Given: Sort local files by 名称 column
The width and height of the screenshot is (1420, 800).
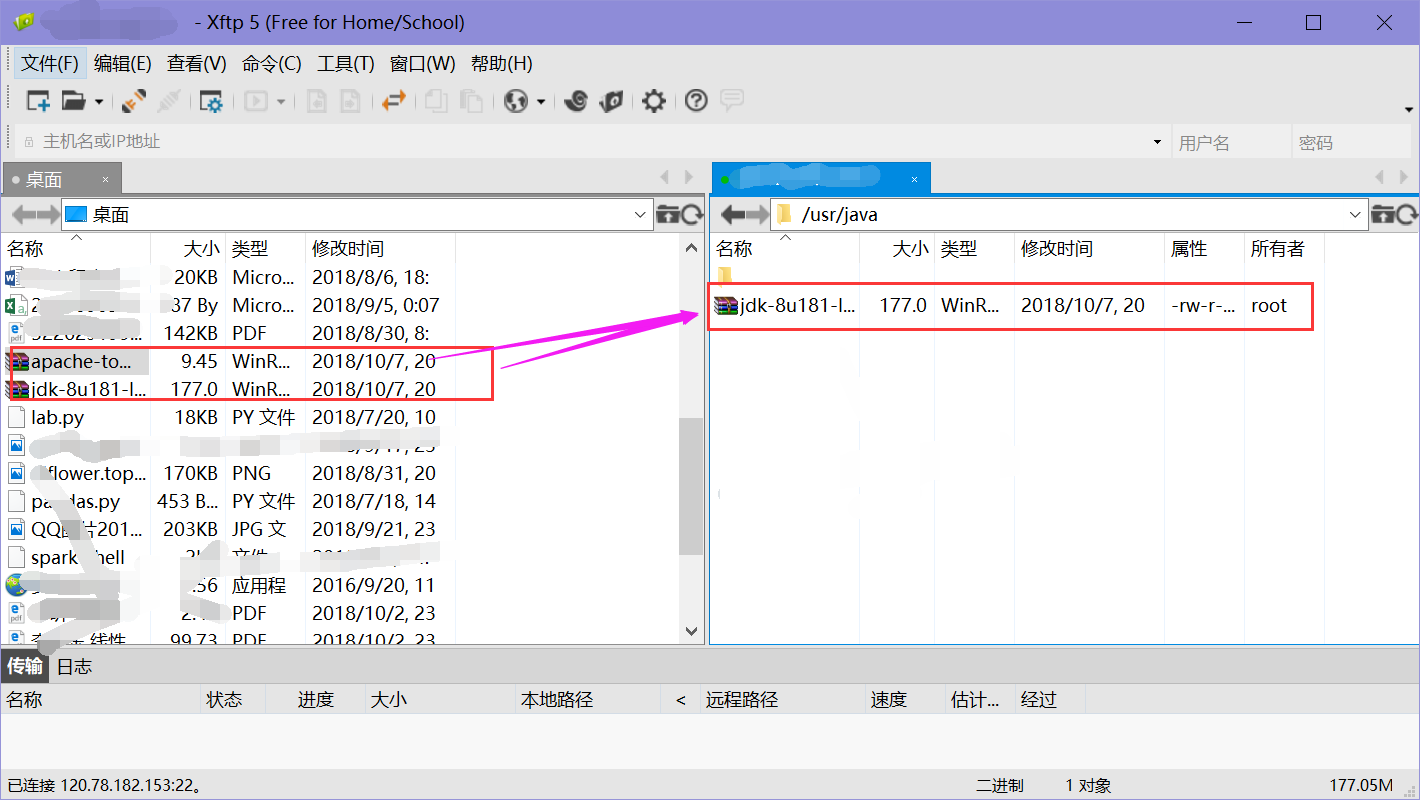Looking at the screenshot, I should pyautogui.click(x=76, y=249).
